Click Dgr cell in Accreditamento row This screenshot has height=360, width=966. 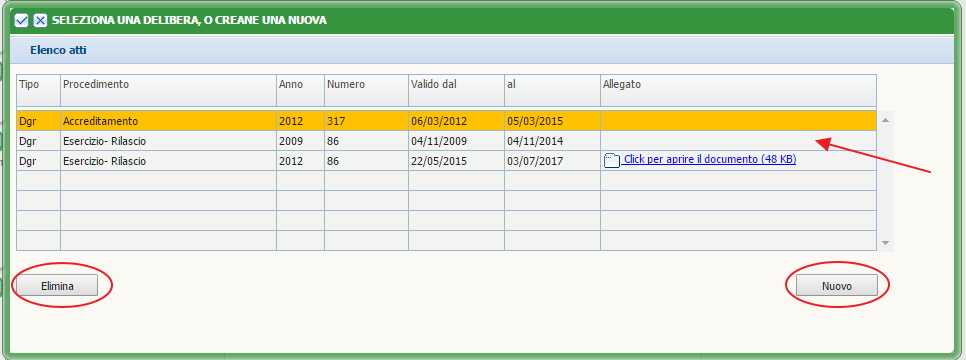(x=39, y=121)
